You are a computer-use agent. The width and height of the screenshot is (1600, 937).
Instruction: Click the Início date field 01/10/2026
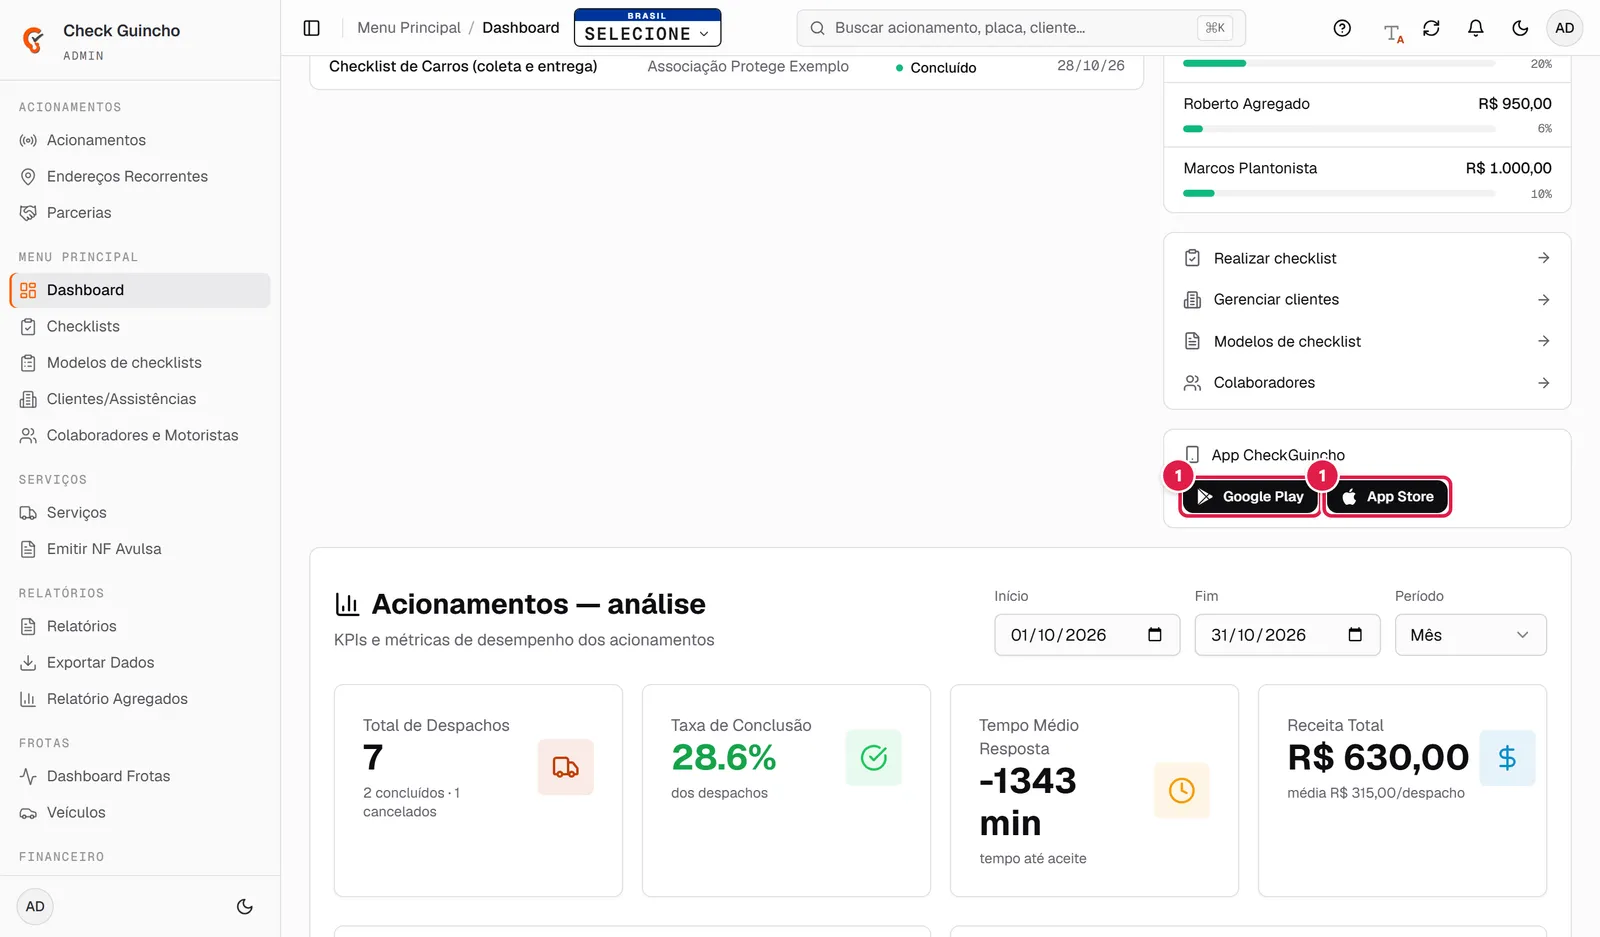[x=1087, y=635]
